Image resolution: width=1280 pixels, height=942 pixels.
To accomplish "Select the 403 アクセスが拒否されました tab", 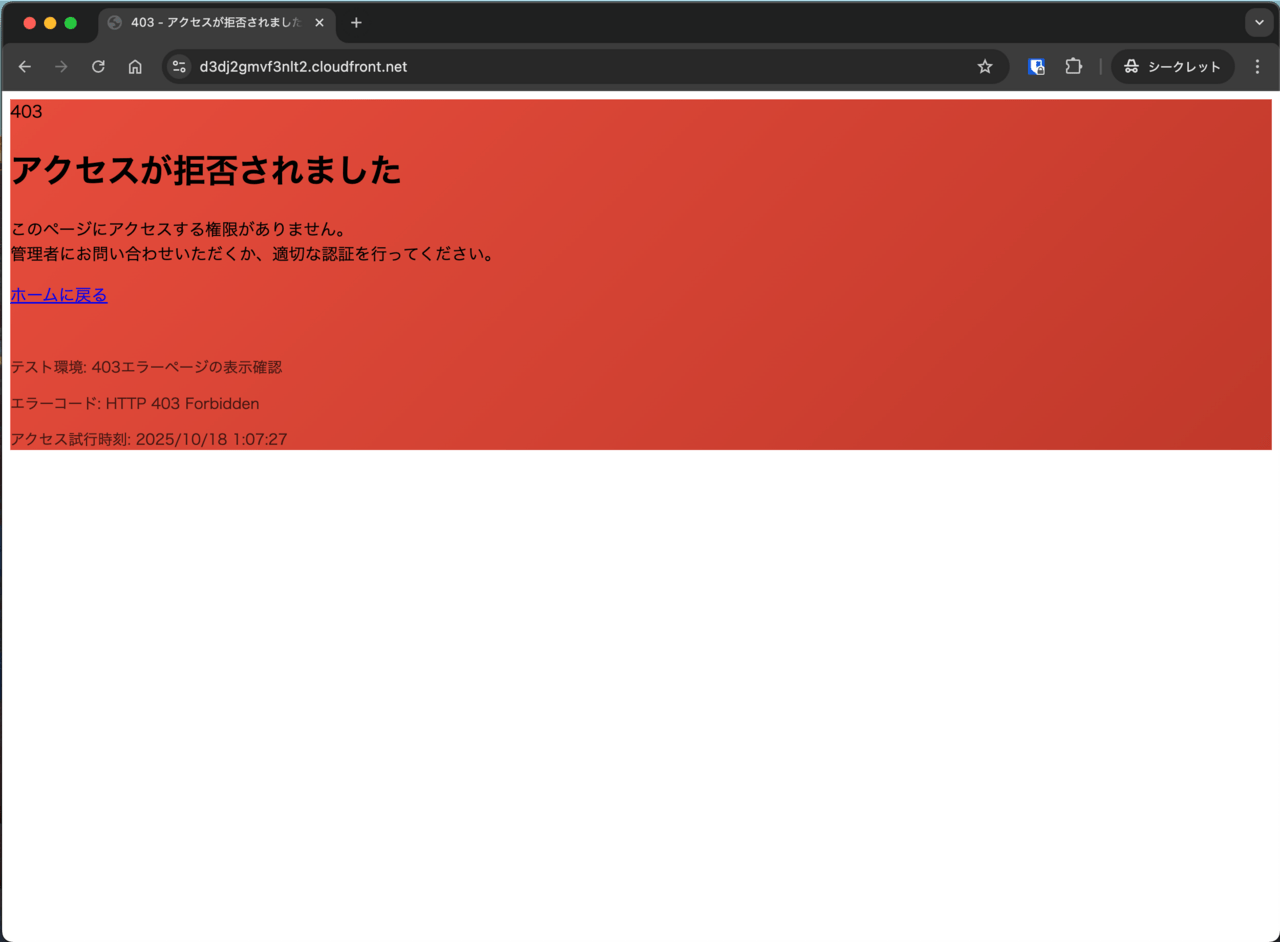I will coord(215,23).
